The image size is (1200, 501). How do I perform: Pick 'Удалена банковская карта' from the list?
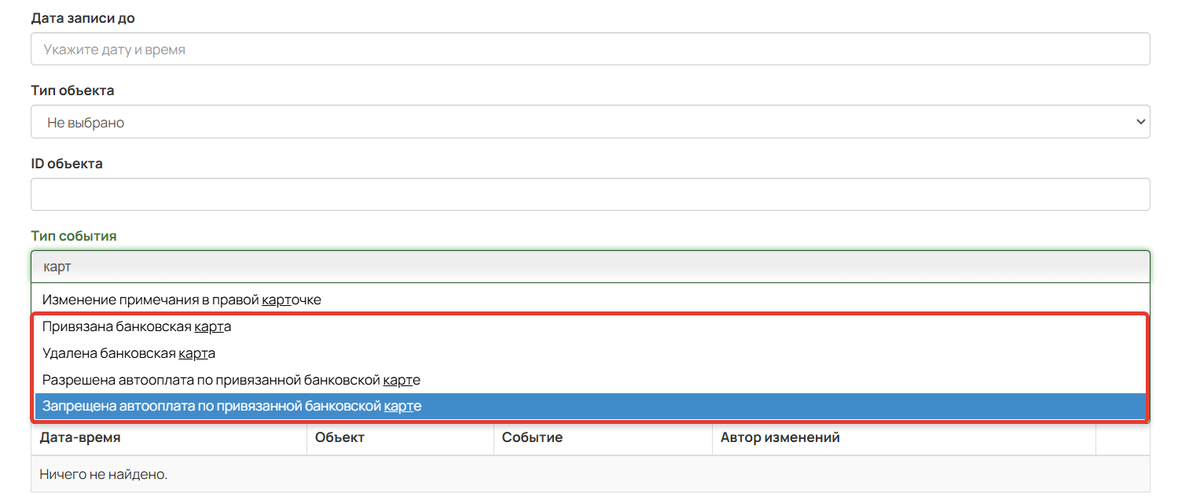[590, 353]
